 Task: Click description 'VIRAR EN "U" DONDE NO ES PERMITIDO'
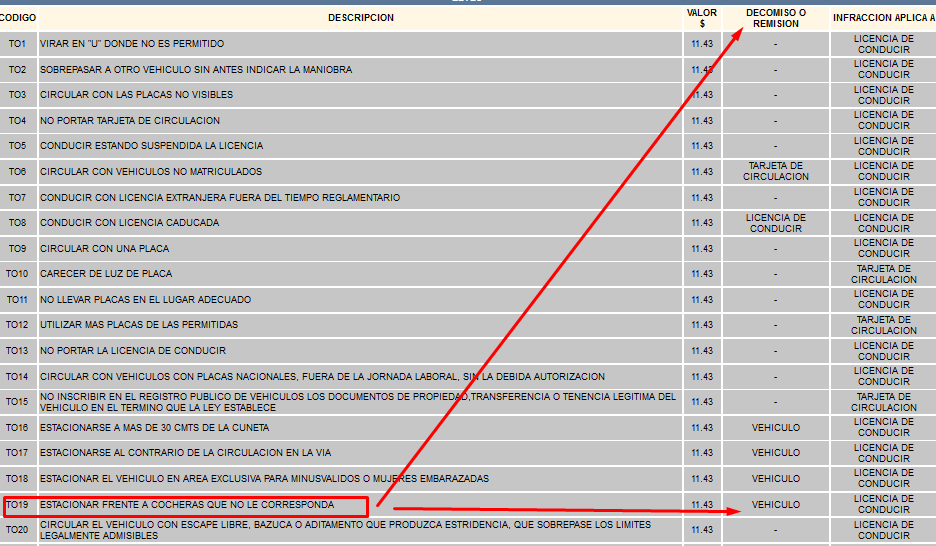click(x=132, y=44)
